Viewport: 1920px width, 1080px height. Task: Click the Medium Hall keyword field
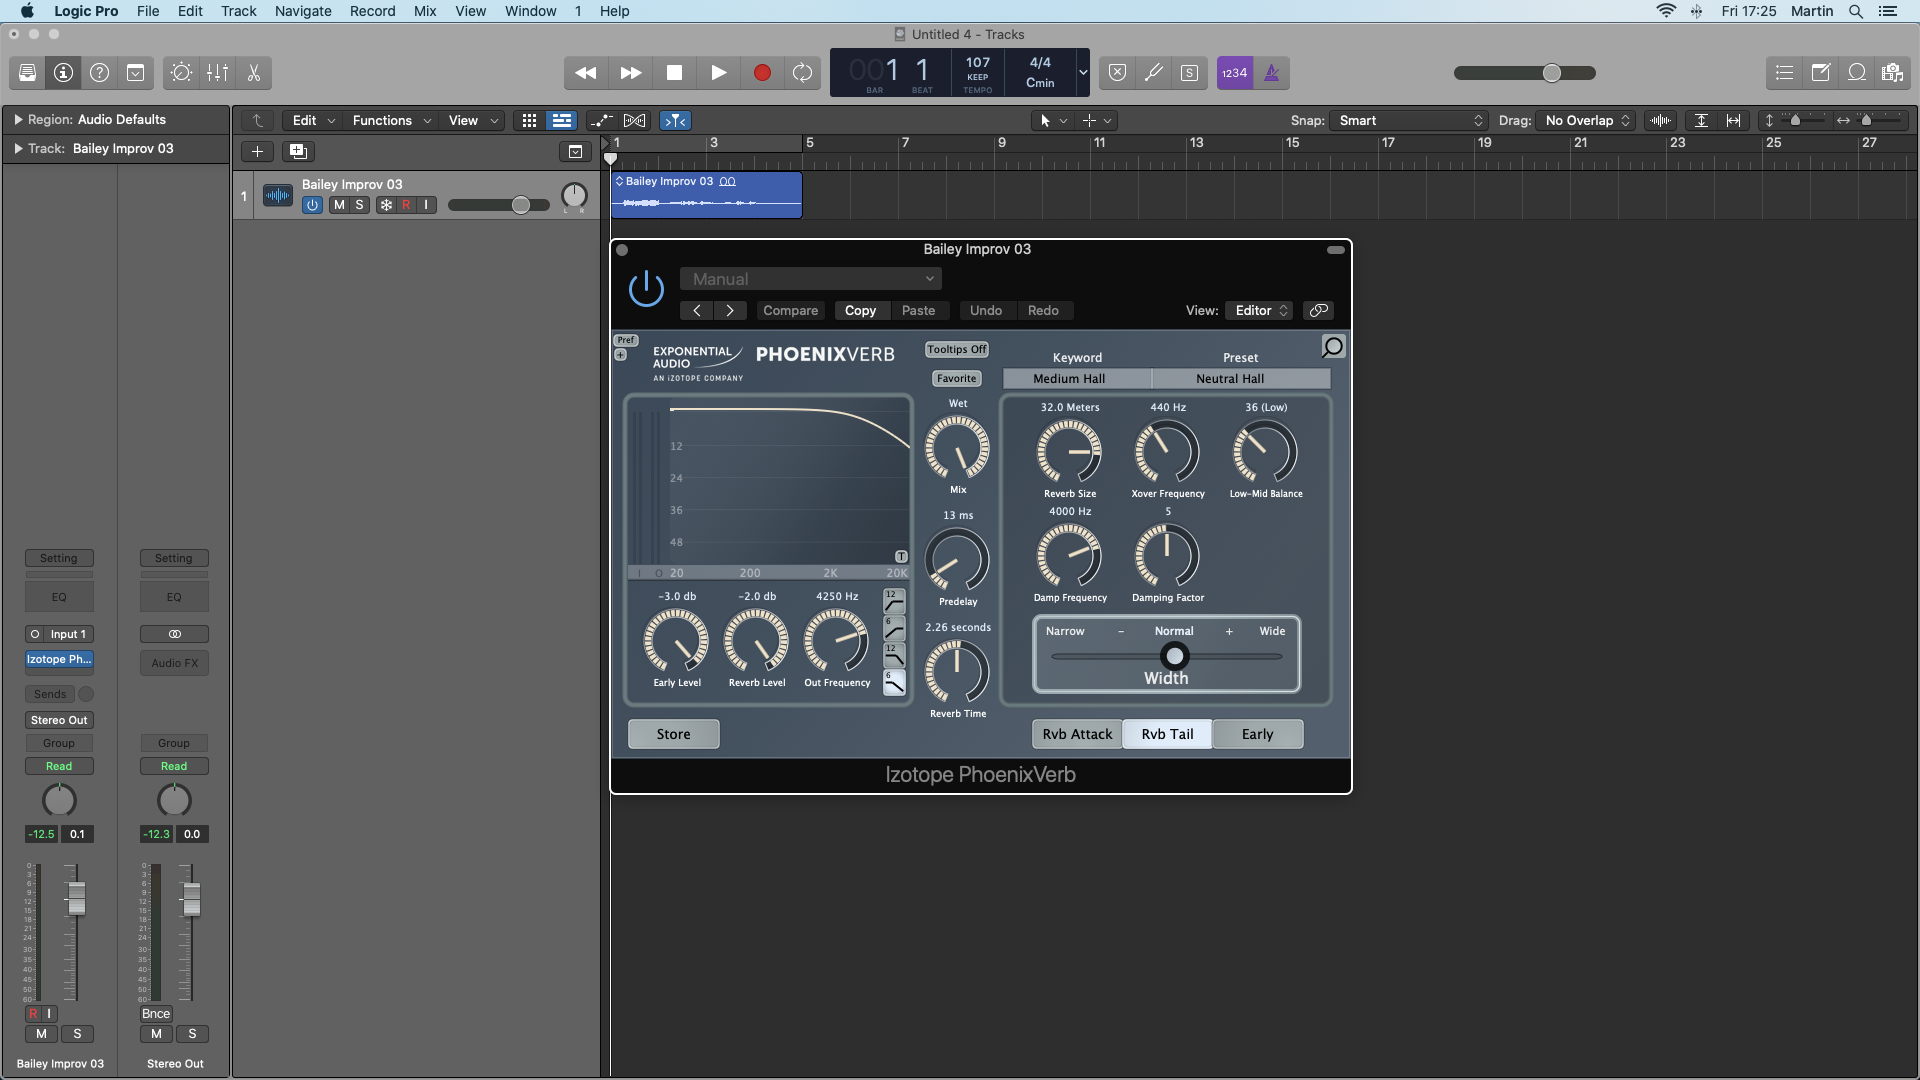(1076, 378)
